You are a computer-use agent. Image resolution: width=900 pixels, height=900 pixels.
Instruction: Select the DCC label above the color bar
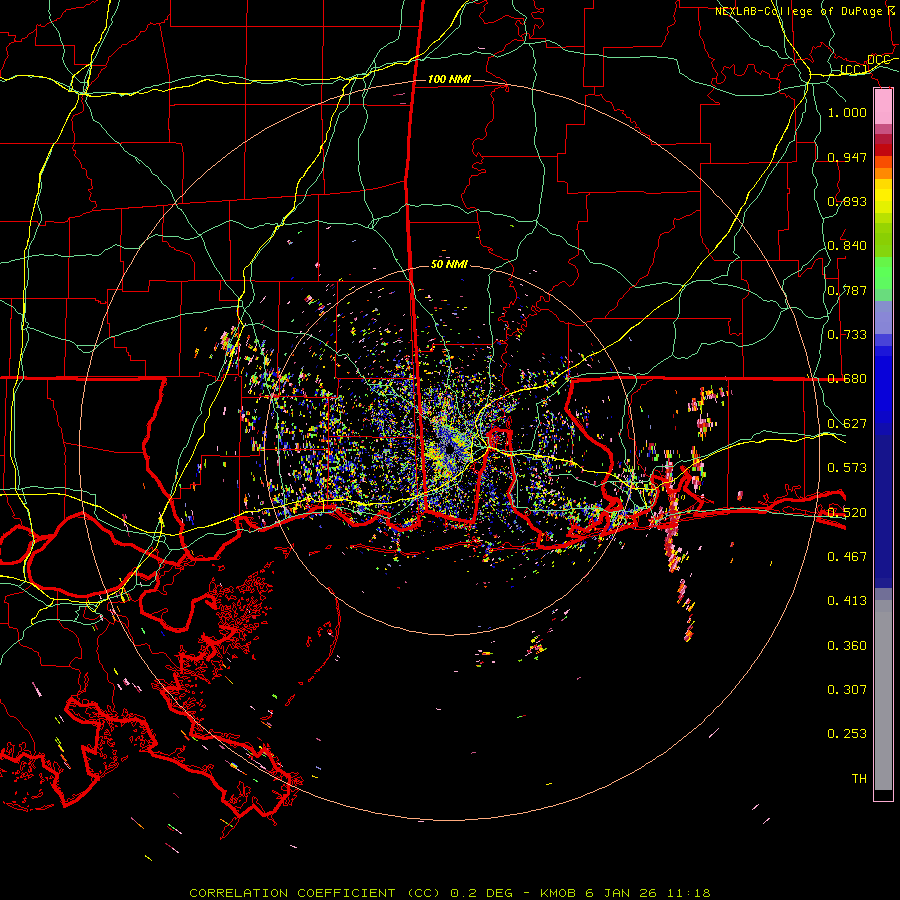(878, 60)
